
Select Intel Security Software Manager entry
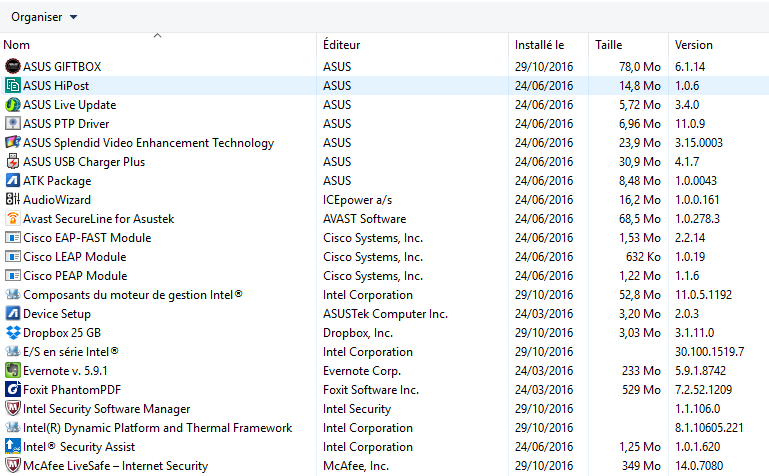click(106, 409)
